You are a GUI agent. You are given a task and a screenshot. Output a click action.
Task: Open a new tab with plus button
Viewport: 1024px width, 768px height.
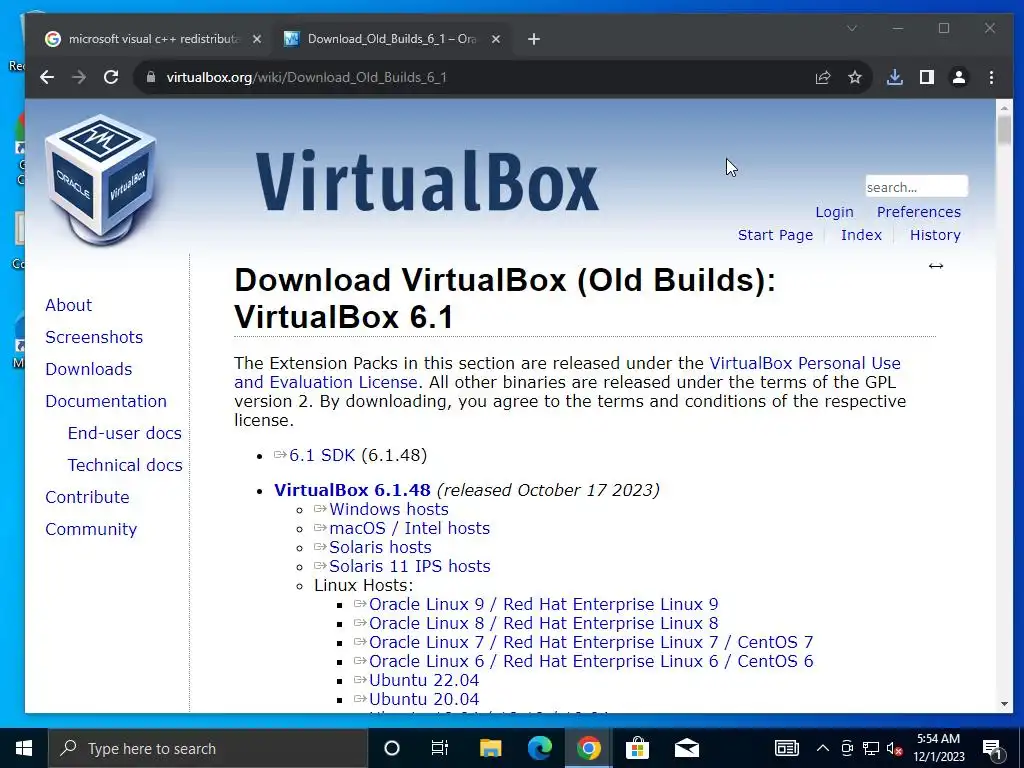(534, 39)
